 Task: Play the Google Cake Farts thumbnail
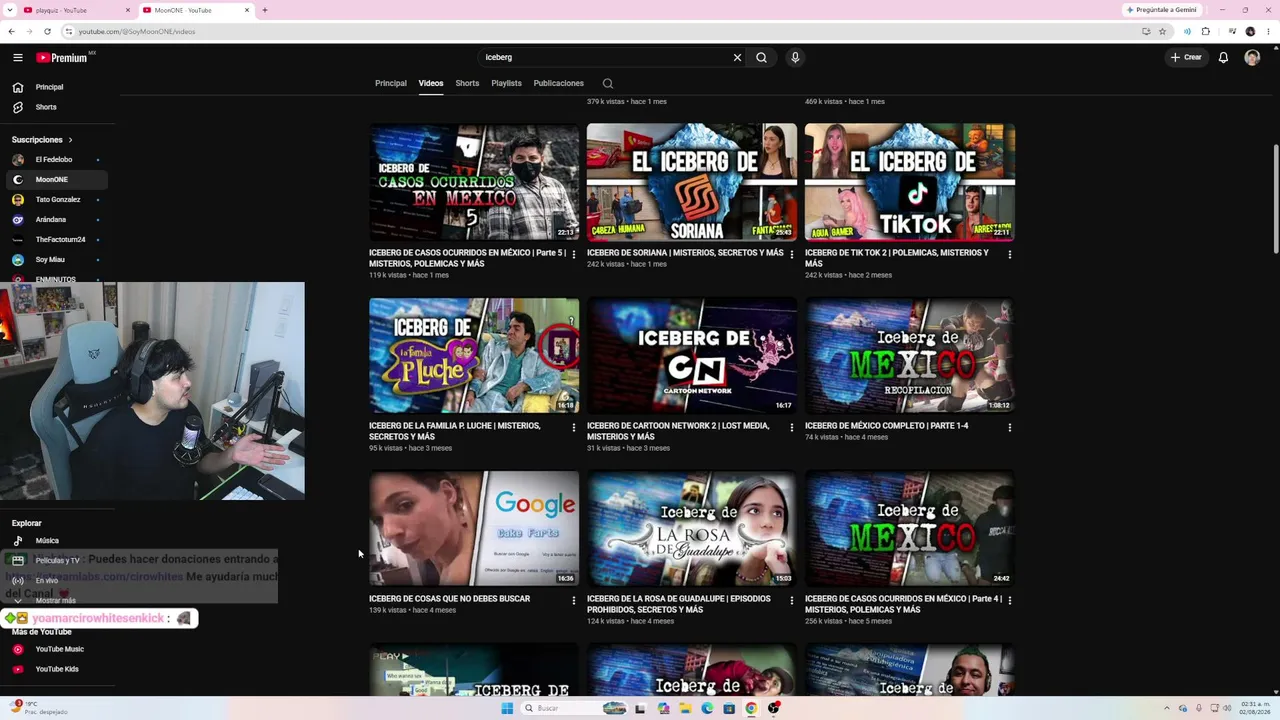pos(474,528)
